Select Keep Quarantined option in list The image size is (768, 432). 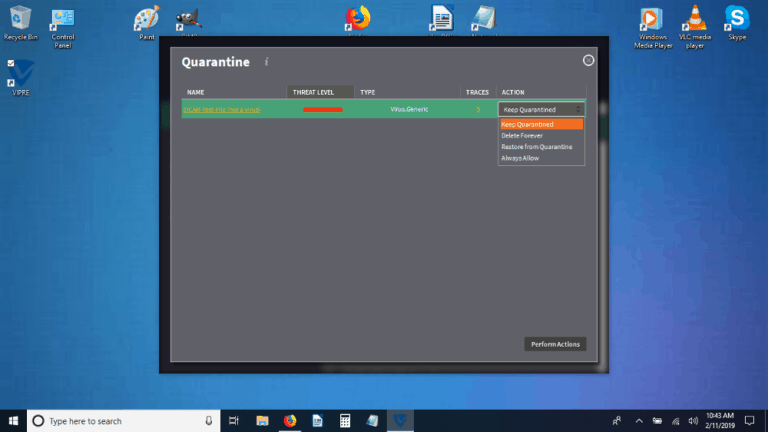pyautogui.click(x=541, y=124)
